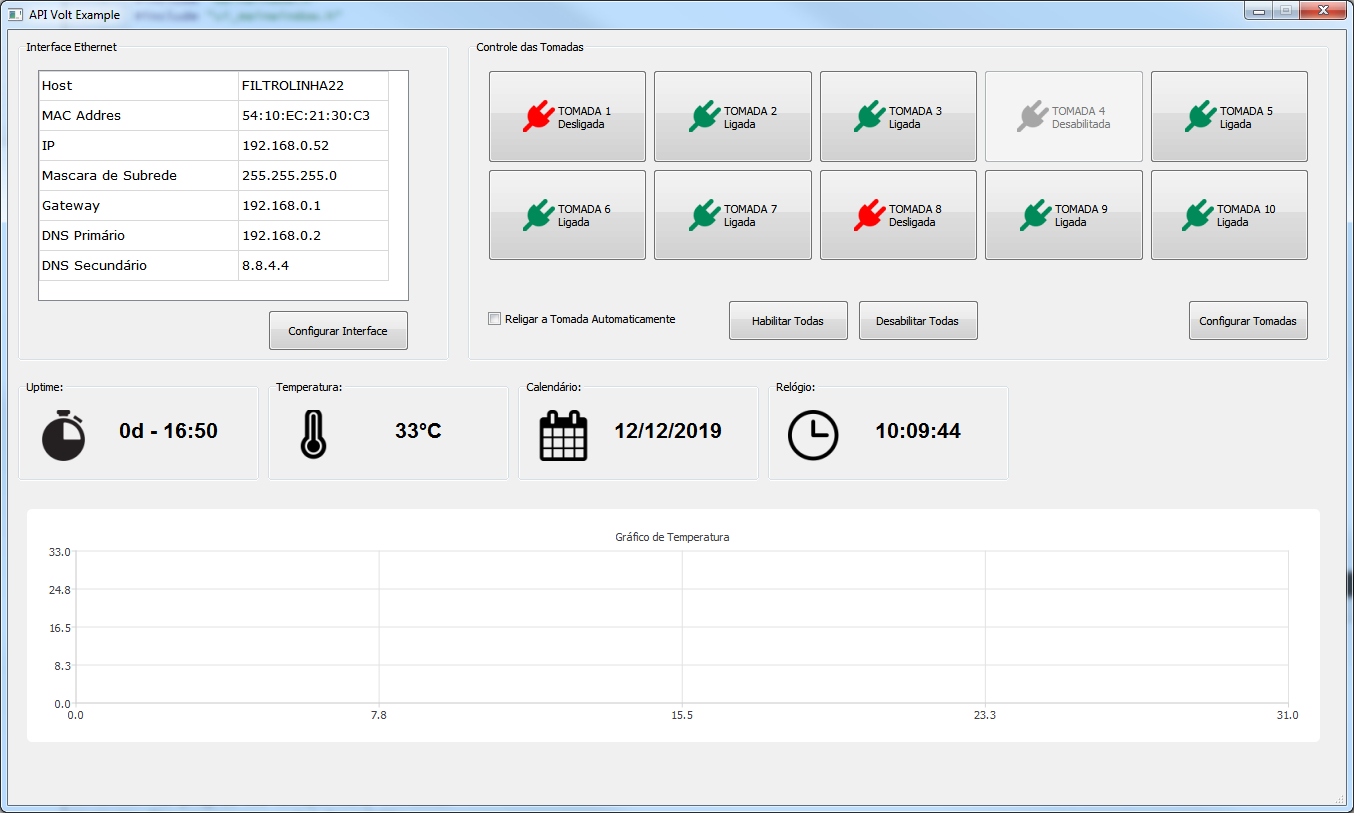Toggle the Tomada 6 outlet button
Image resolution: width=1354 pixels, height=813 pixels.
567,215
